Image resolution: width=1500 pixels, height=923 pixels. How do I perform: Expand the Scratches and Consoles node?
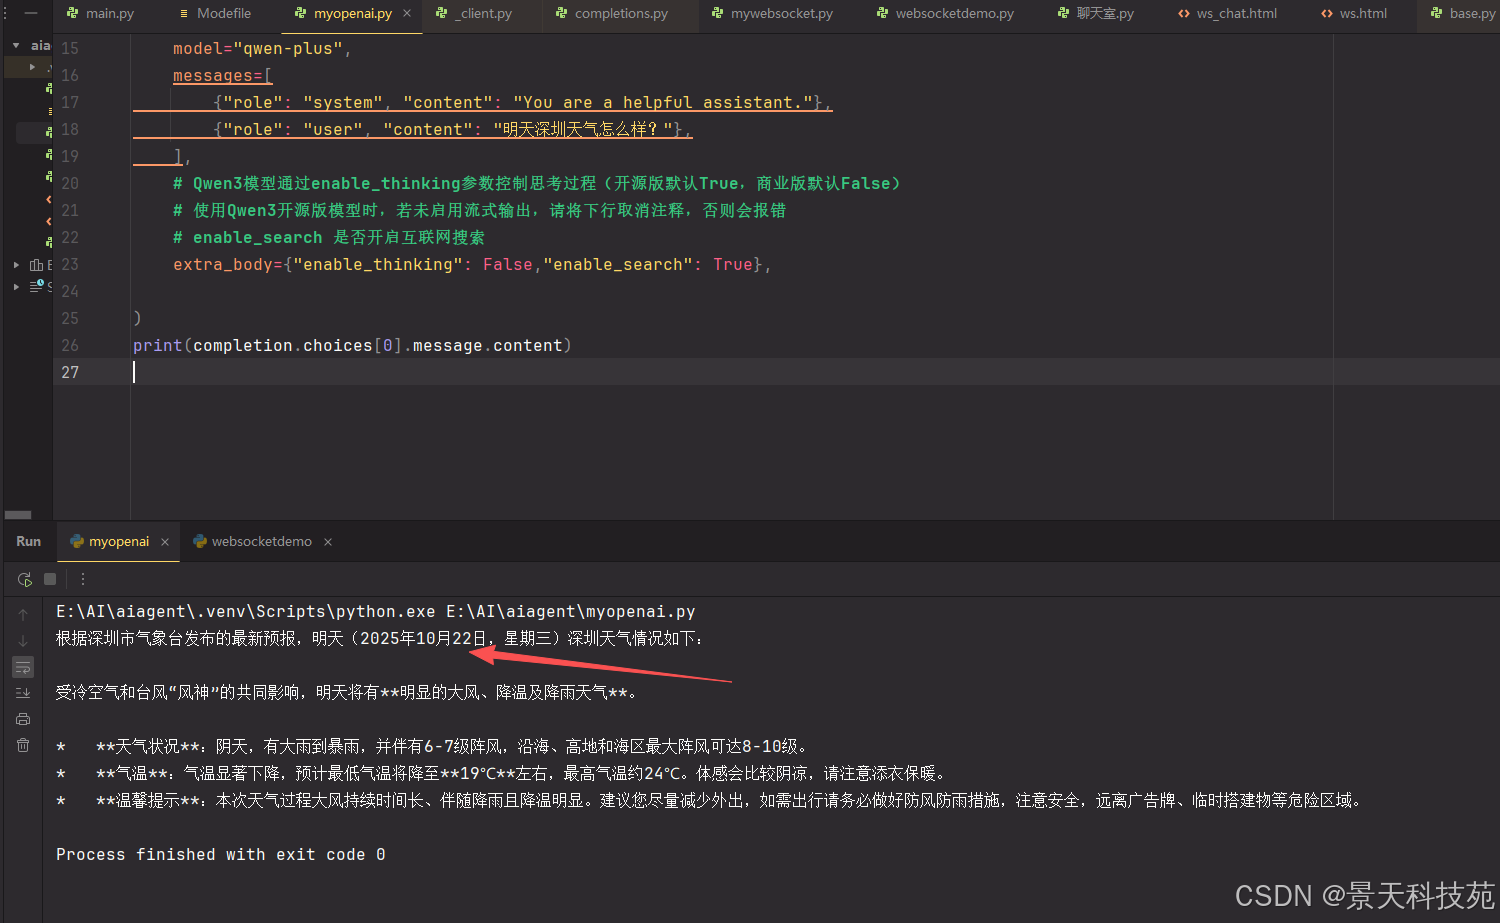(16, 286)
